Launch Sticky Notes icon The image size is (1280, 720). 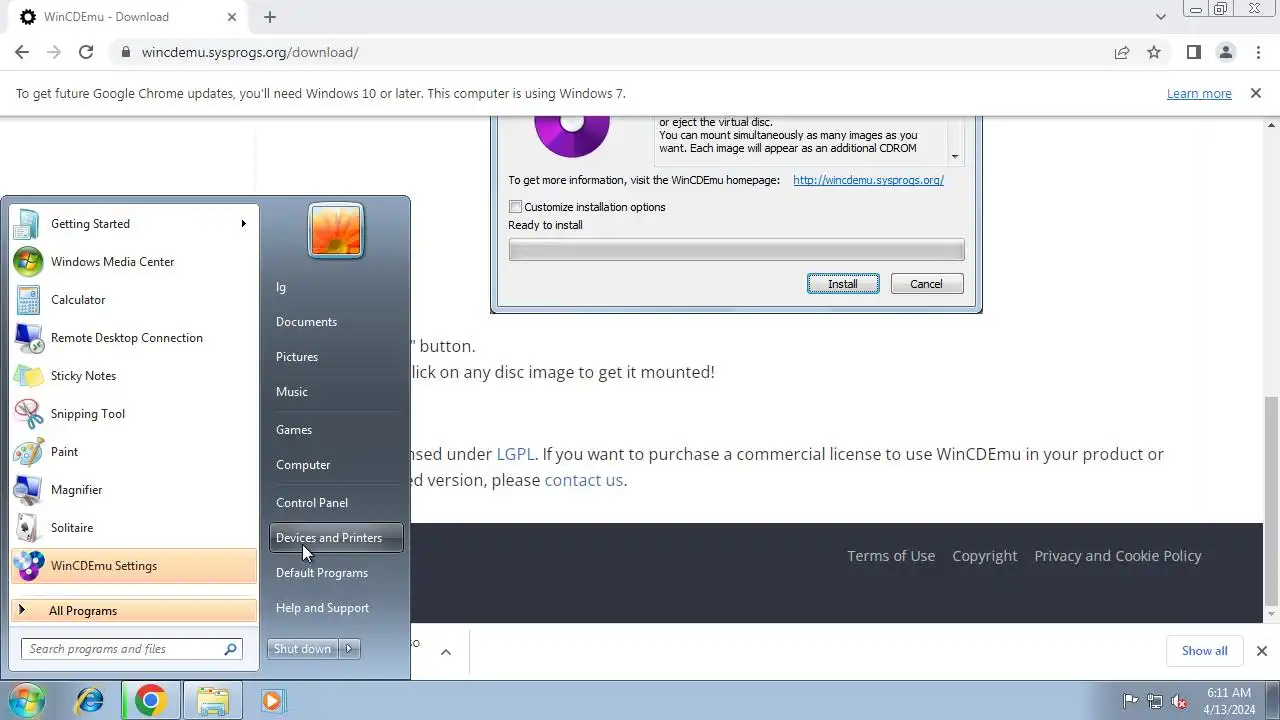(28, 376)
